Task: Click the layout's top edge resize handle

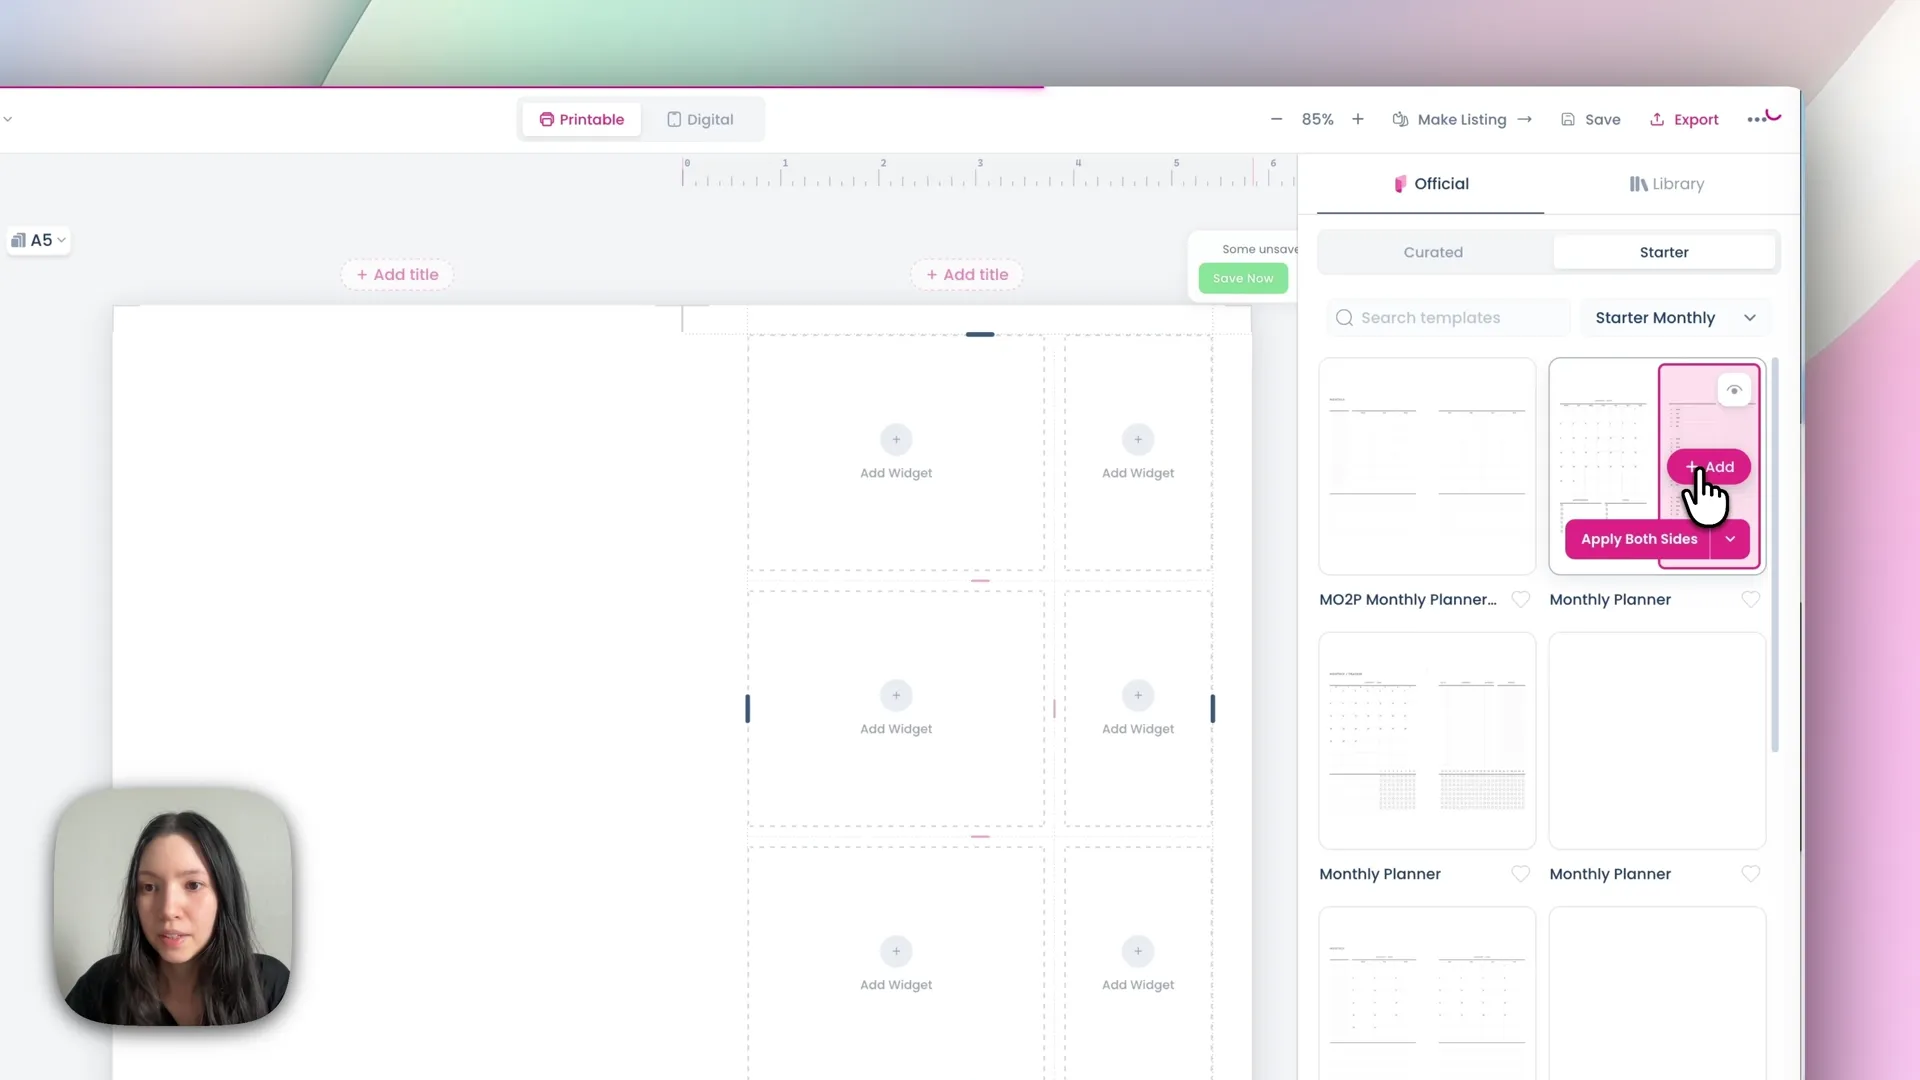Action: click(x=980, y=334)
